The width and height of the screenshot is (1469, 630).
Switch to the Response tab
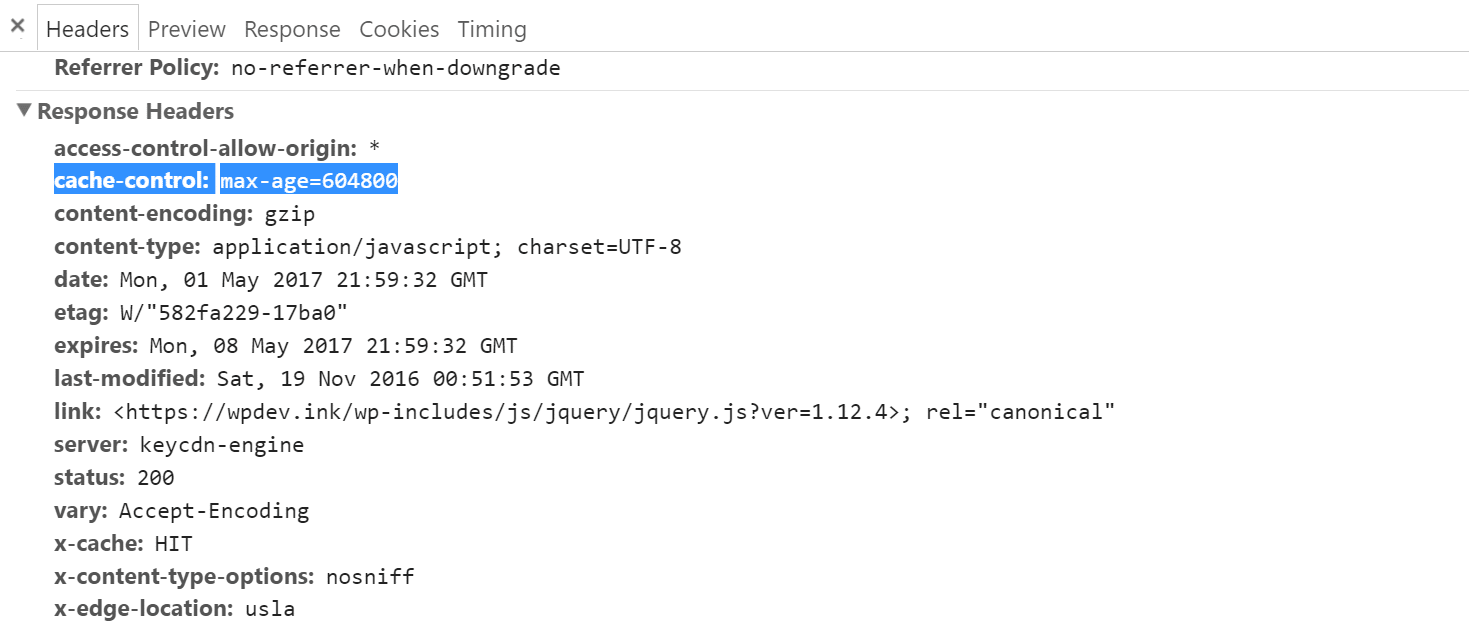pos(292,29)
